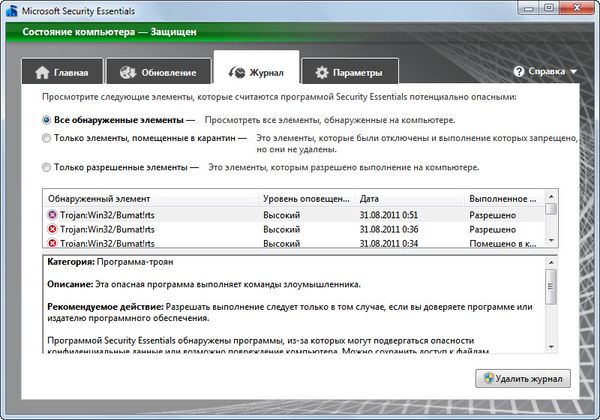Open the Параметры tab
The height and width of the screenshot is (420, 600).
(350, 71)
